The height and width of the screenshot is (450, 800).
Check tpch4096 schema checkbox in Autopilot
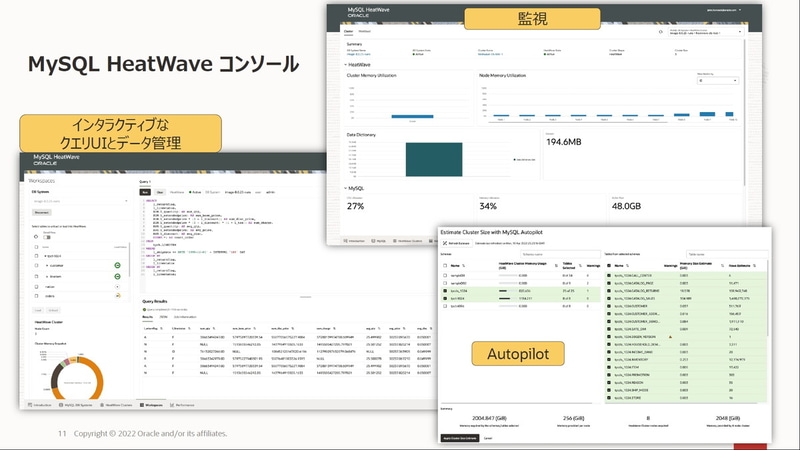(445, 306)
